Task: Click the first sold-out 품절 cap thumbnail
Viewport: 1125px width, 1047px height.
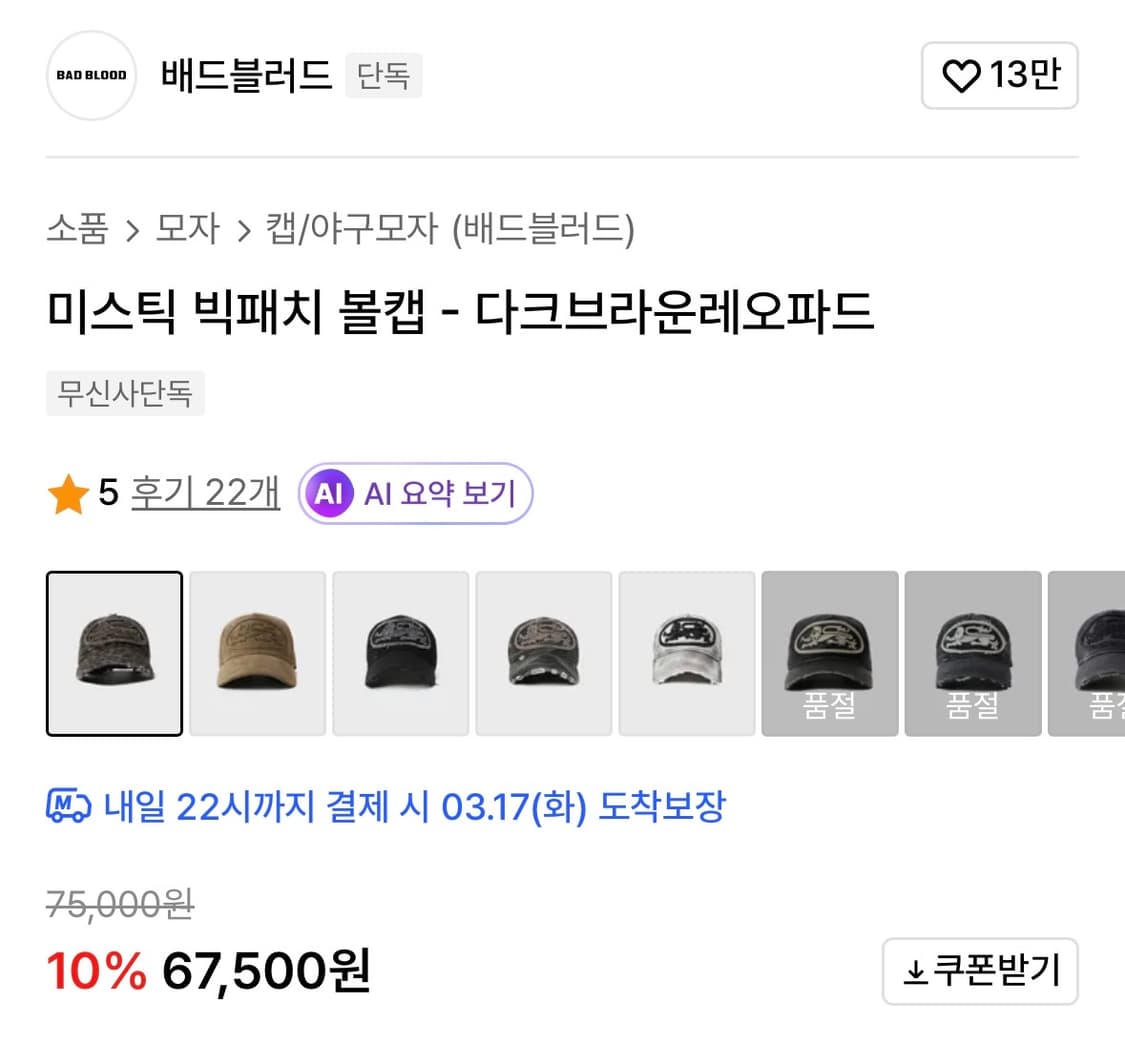Action: [x=829, y=652]
